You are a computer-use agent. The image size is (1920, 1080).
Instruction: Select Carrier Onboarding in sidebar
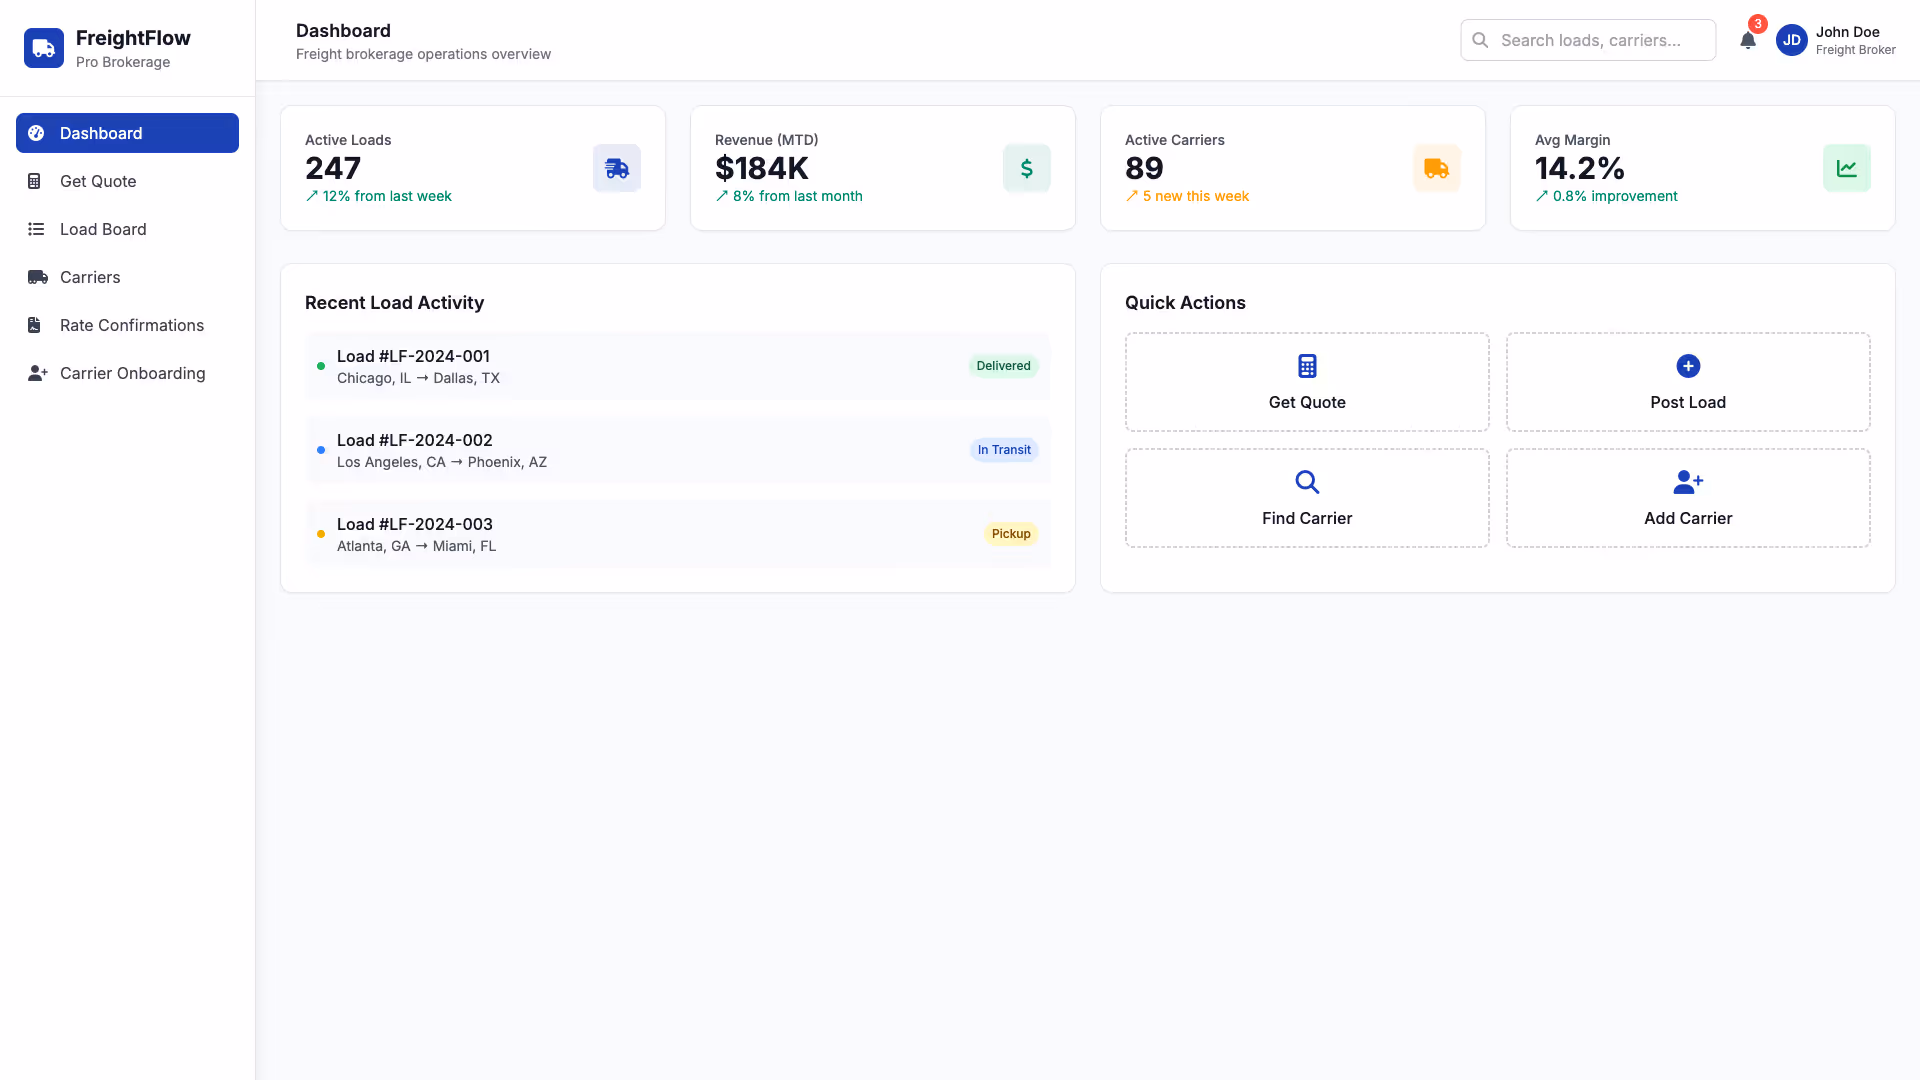[132, 373]
